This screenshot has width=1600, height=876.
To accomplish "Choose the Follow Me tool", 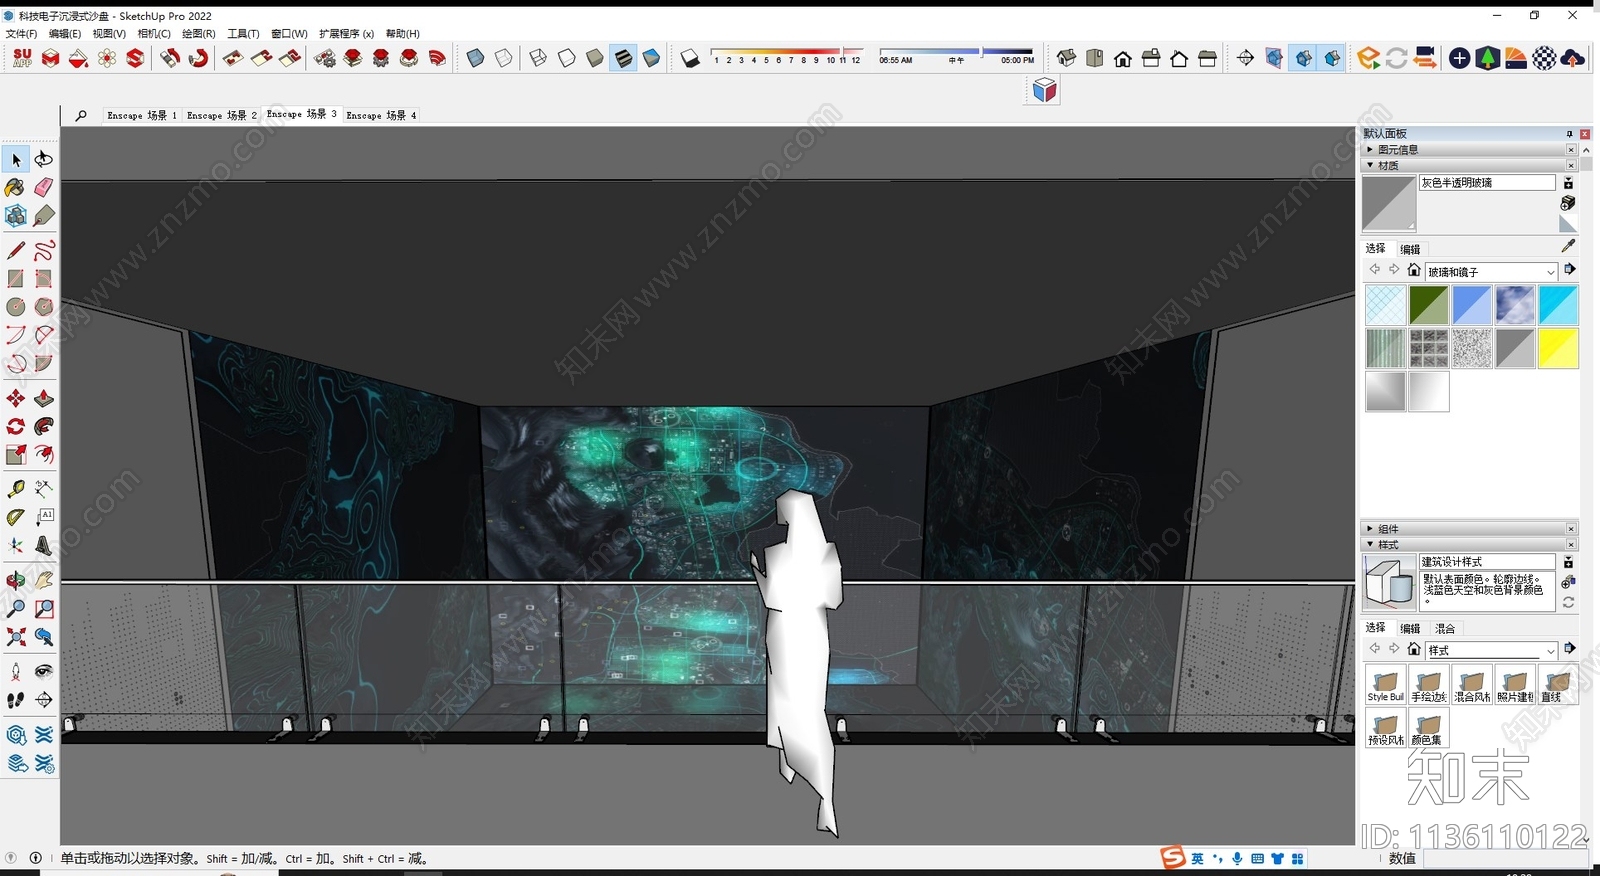I will [x=44, y=427].
